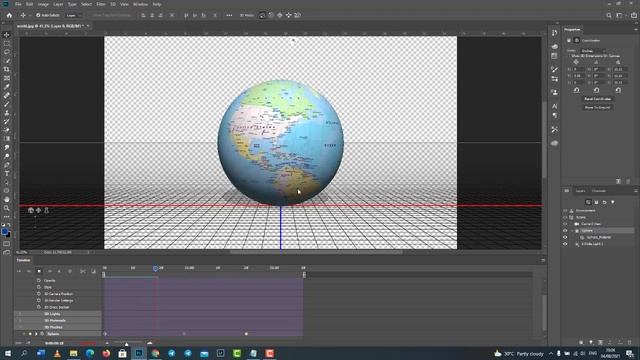Toggle 3D Cross Section stopwatch
This screenshot has width=640, height=360.
tap(39, 307)
